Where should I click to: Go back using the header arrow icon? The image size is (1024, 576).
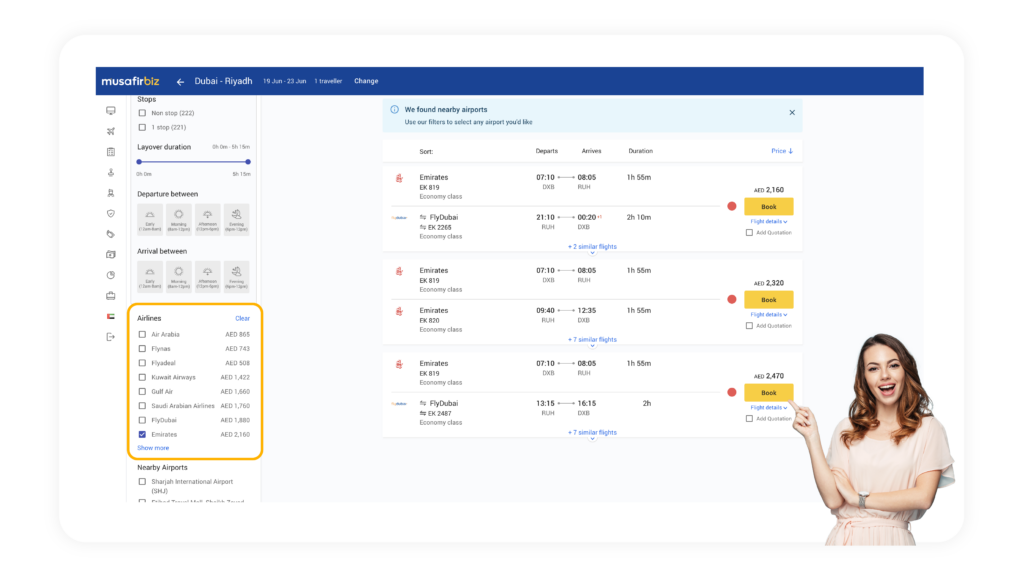point(180,82)
